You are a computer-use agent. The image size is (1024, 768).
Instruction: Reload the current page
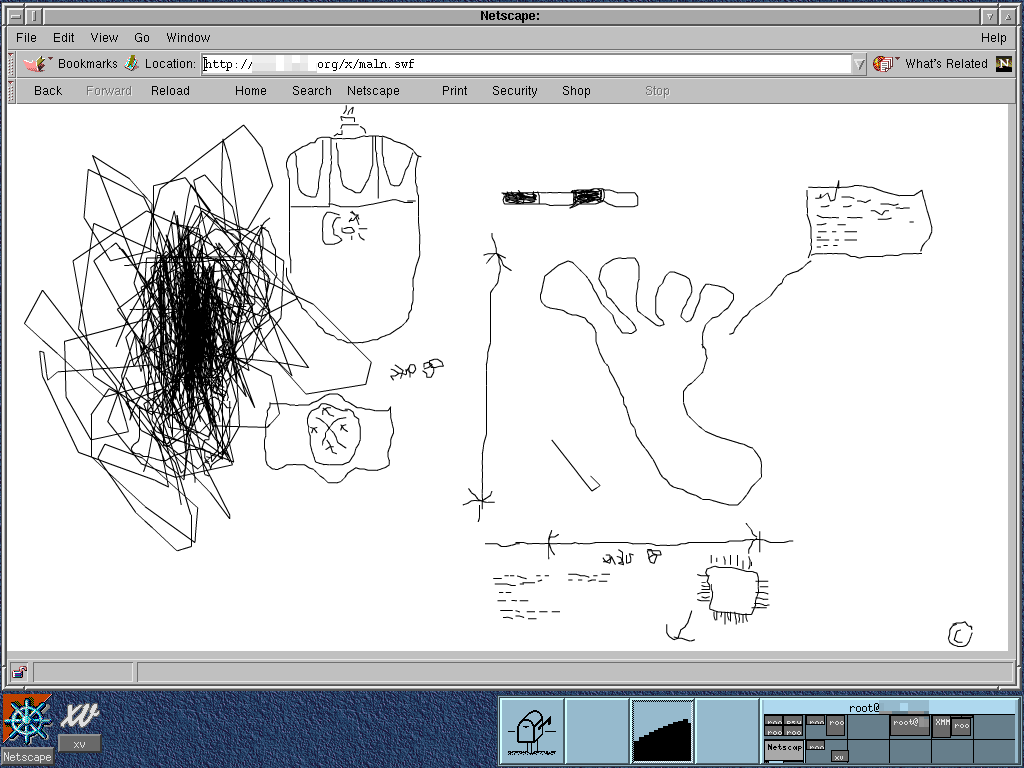(170, 91)
